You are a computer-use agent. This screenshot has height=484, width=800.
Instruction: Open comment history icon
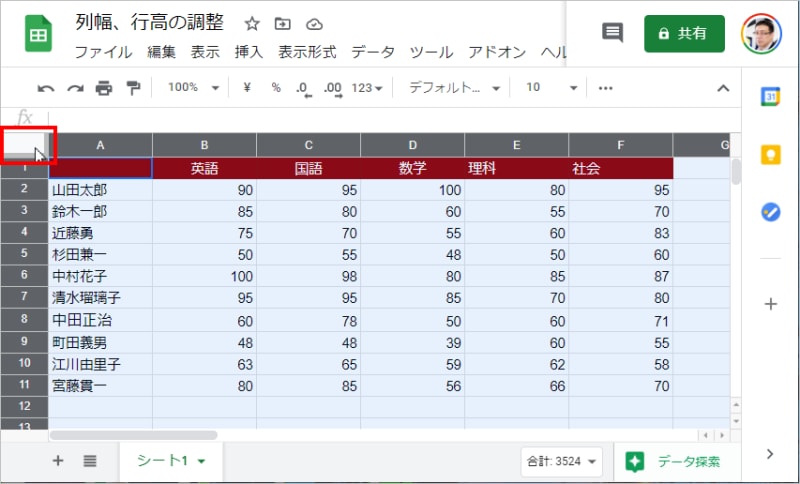[613, 33]
